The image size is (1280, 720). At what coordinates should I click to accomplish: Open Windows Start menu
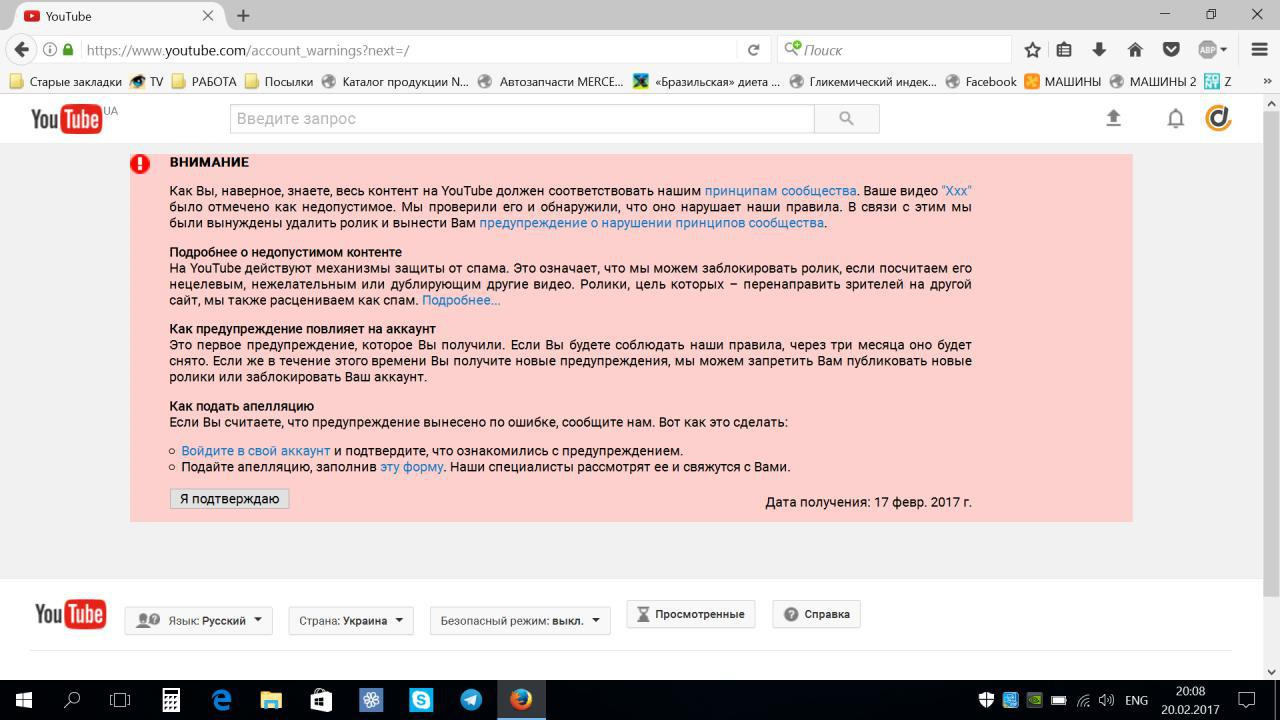click(24, 700)
